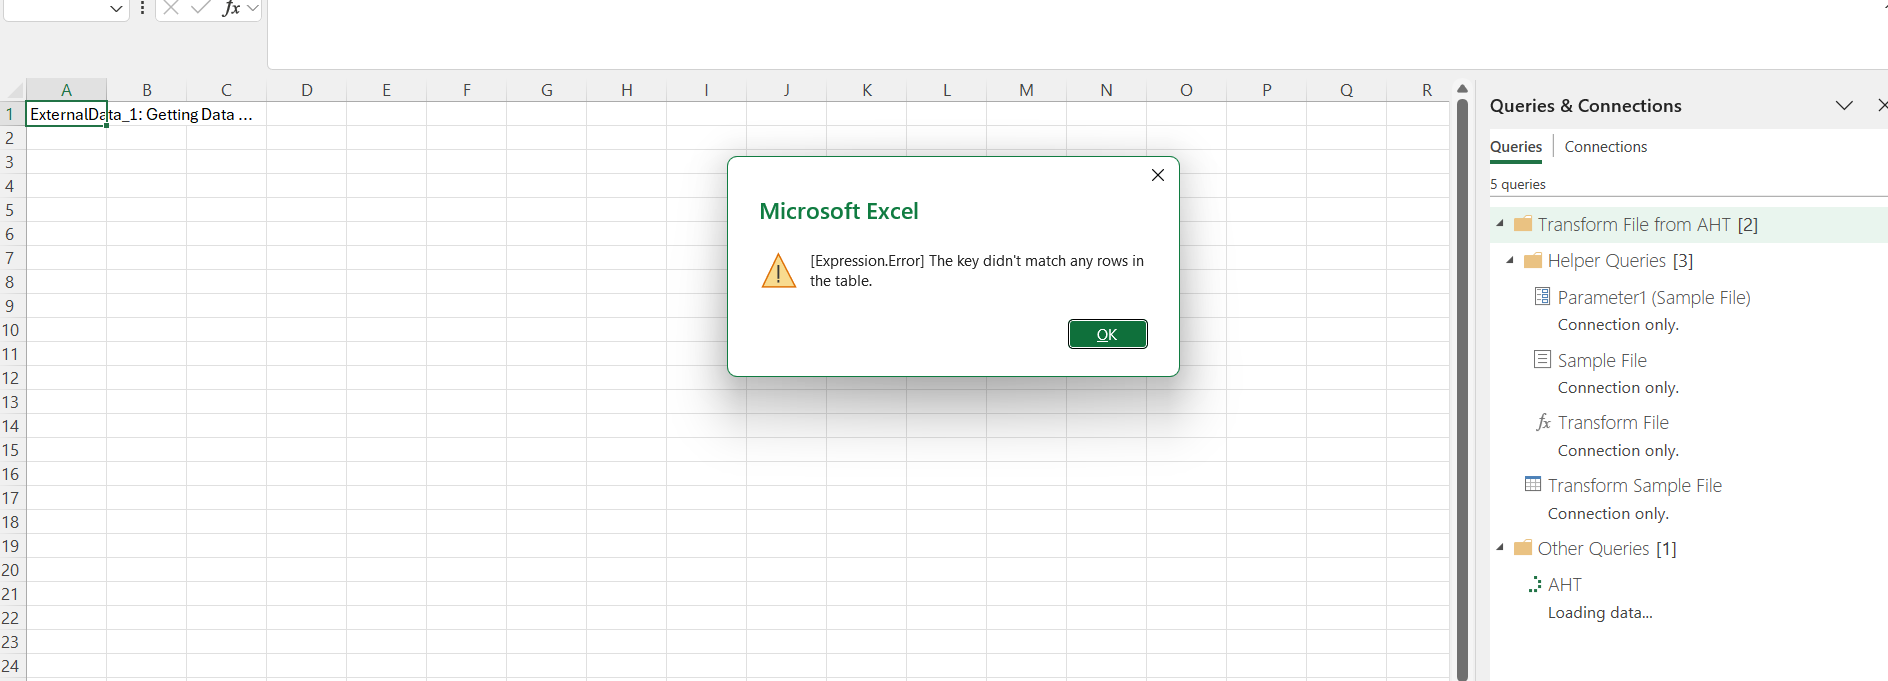
Task: Collapse the Other Queries group
Action: 1500,548
